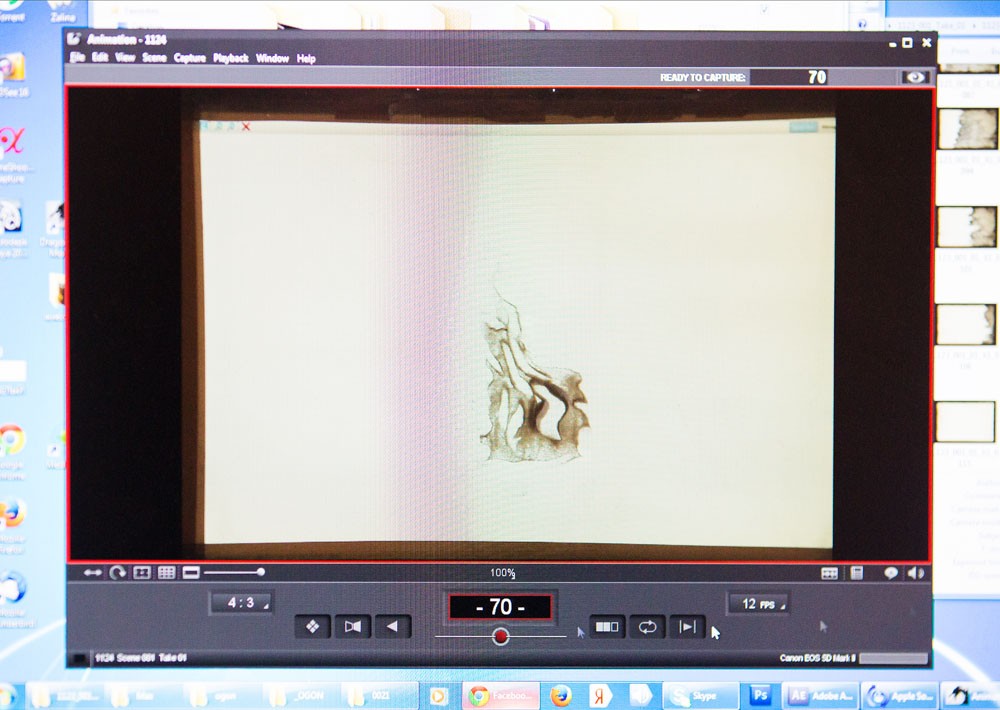Click the frame counter showing -70-

[500, 607]
